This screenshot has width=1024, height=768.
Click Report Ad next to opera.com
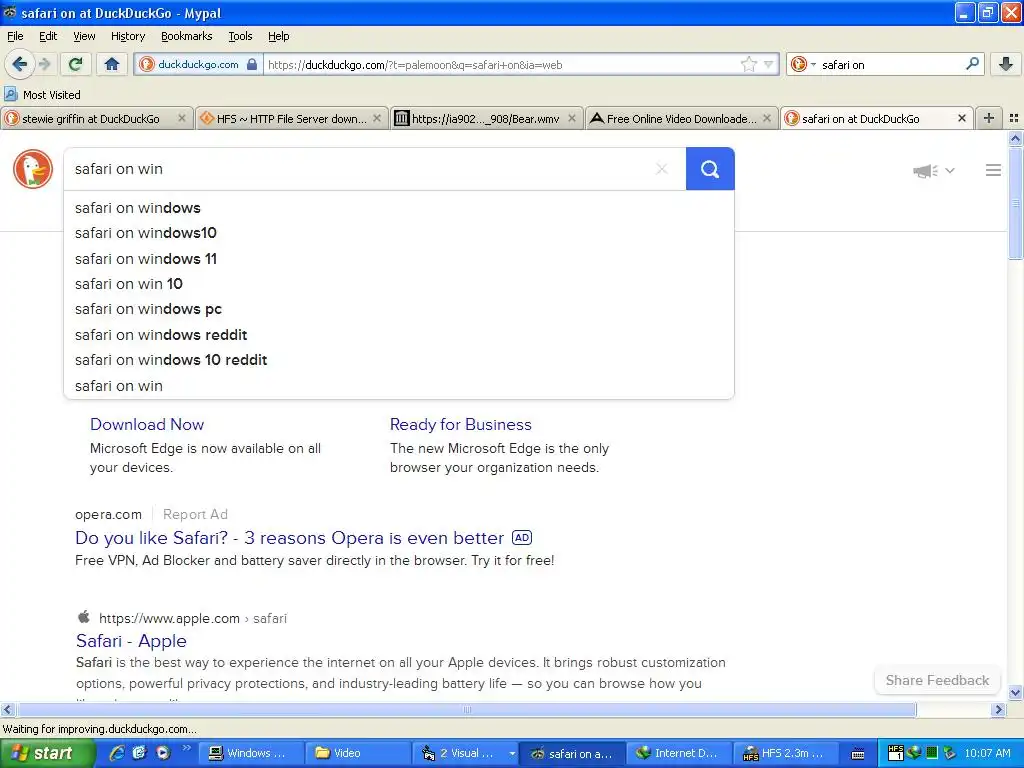[x=195, y=515]
